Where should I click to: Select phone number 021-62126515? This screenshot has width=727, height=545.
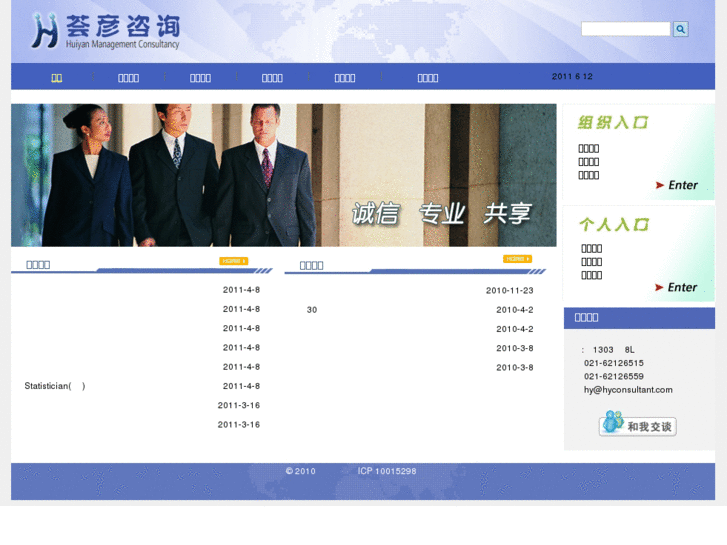[x=613, y=363]
